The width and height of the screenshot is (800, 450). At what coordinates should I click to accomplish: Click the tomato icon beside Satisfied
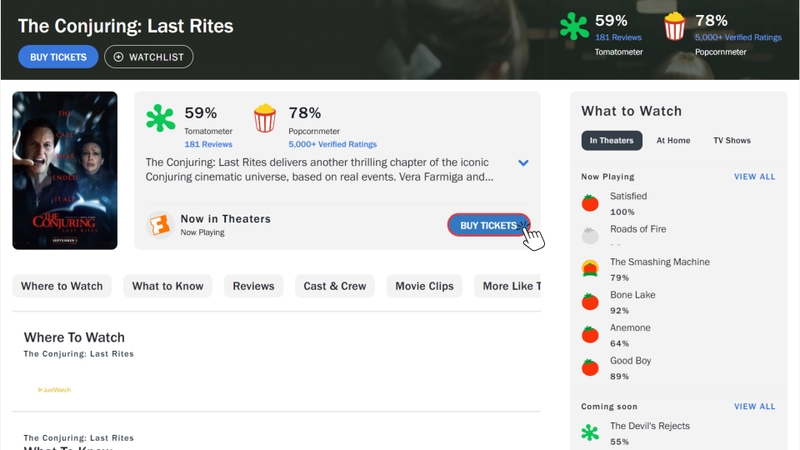click(x=590, y=203)
